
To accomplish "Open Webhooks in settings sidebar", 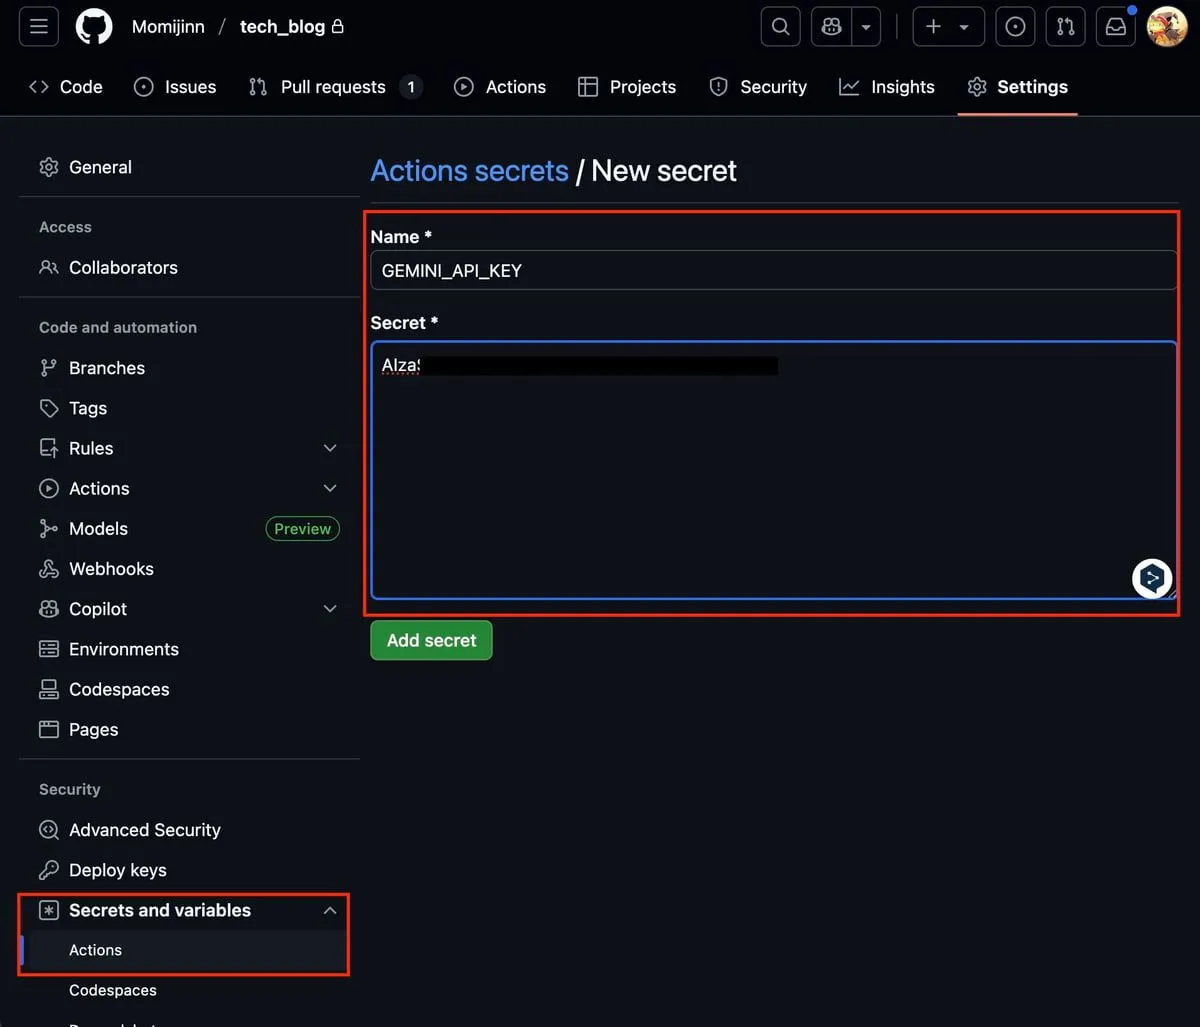I will (x=111, y=569).
